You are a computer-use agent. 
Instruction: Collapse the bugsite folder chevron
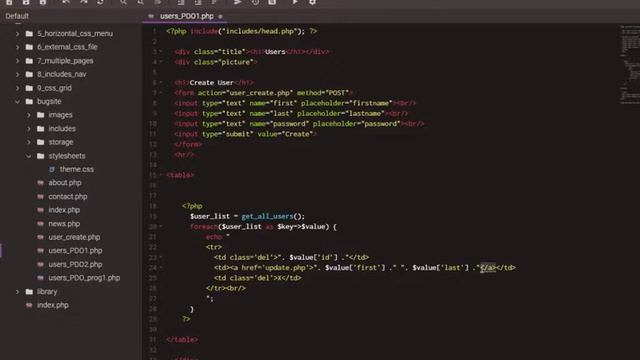coord(18,101)
